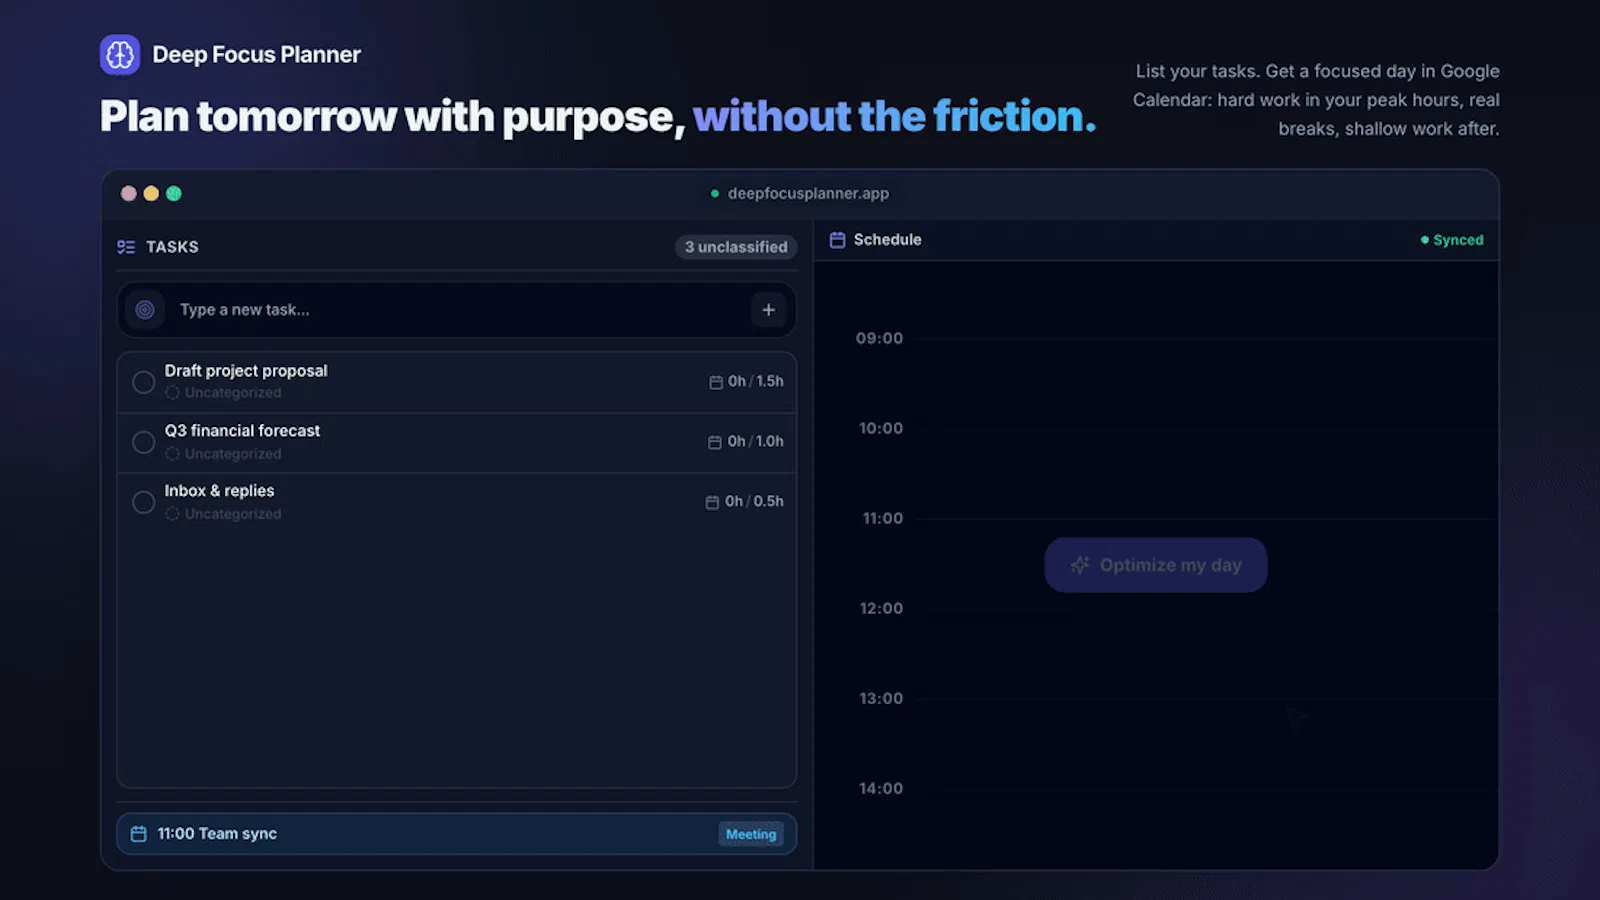Select the Q3 financial forecast task title

pos(243,431)
